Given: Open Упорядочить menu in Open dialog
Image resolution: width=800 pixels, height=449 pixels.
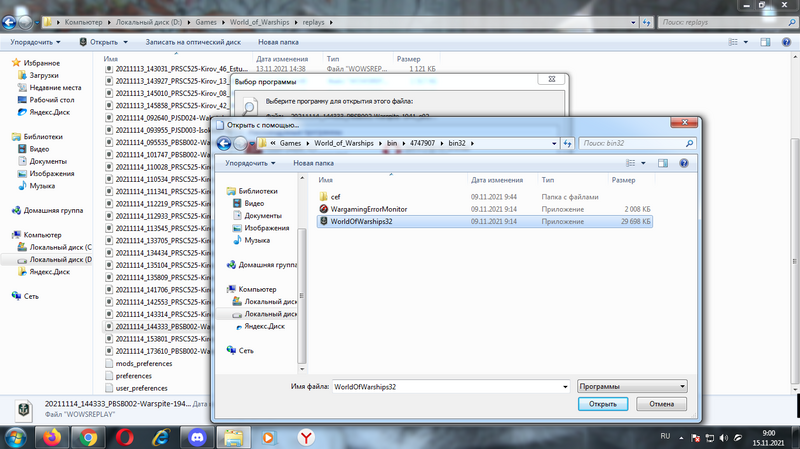Looking at the screenshot, I should (250, 163).
